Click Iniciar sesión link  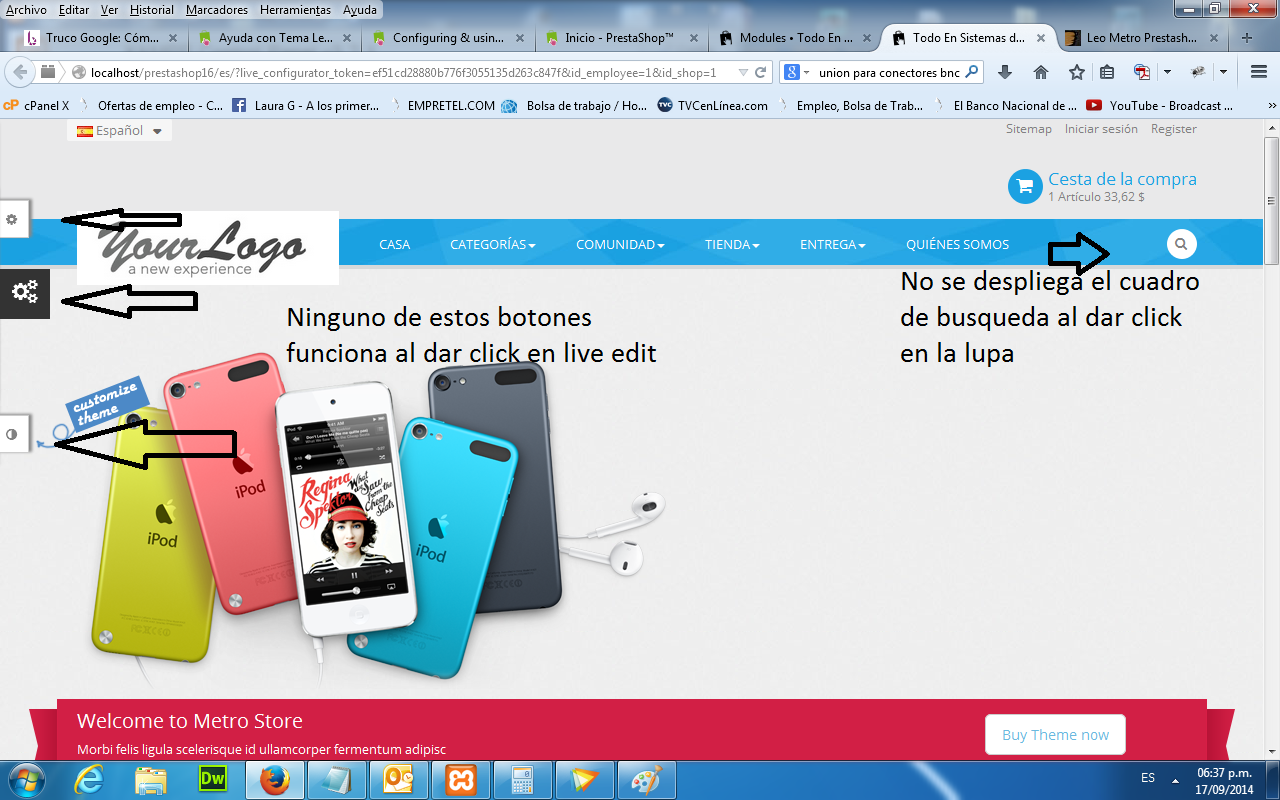click(x=1101, y=129)
